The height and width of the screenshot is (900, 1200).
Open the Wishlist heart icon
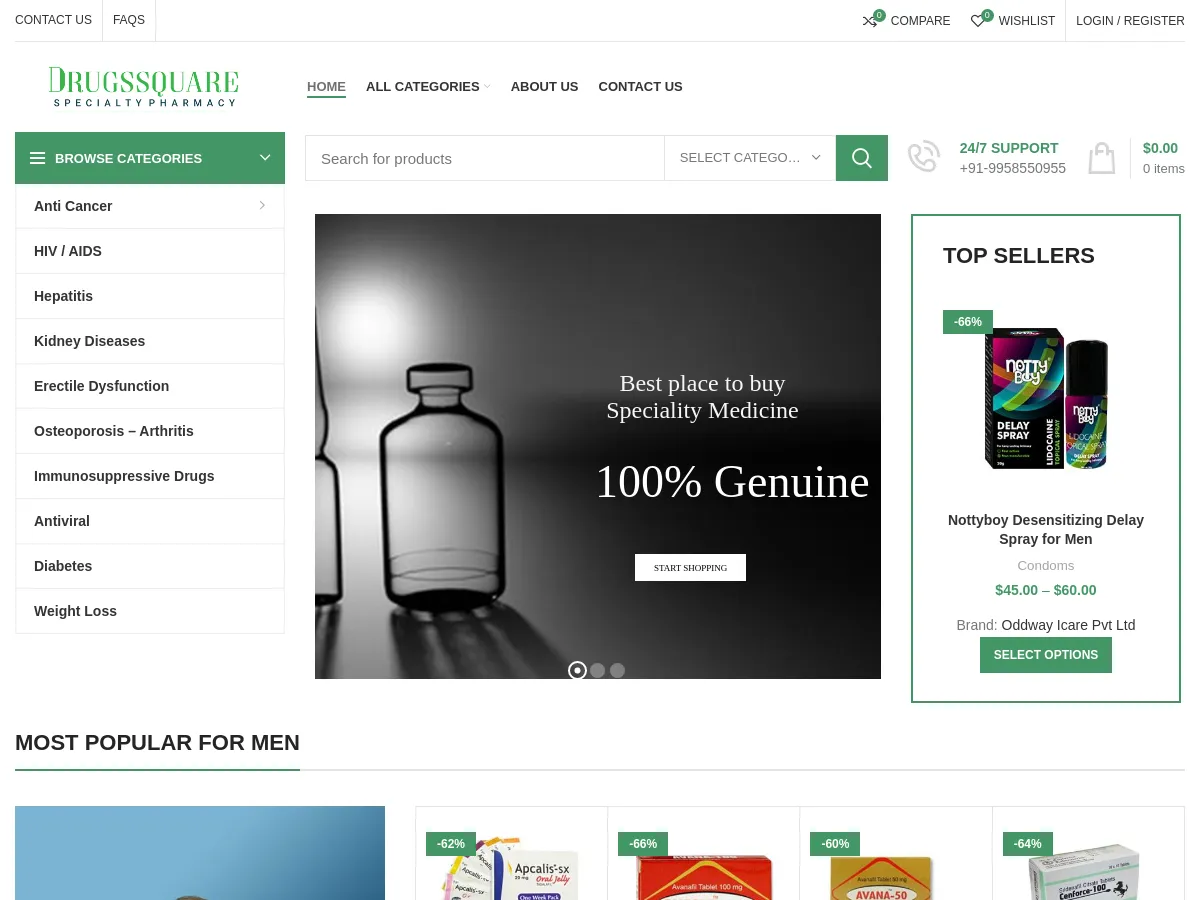(977, 20)
